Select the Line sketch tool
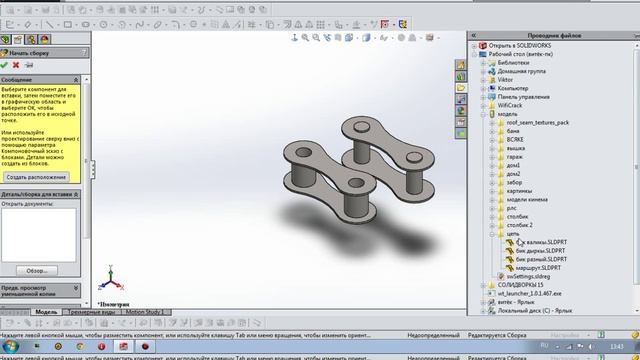The width and height of the screenshot is (640, 360). [x=49, y=24]
